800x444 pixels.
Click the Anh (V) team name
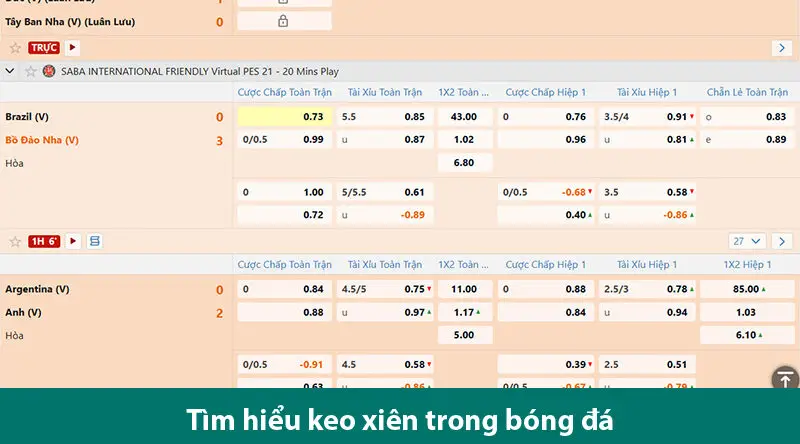[23, 312]
